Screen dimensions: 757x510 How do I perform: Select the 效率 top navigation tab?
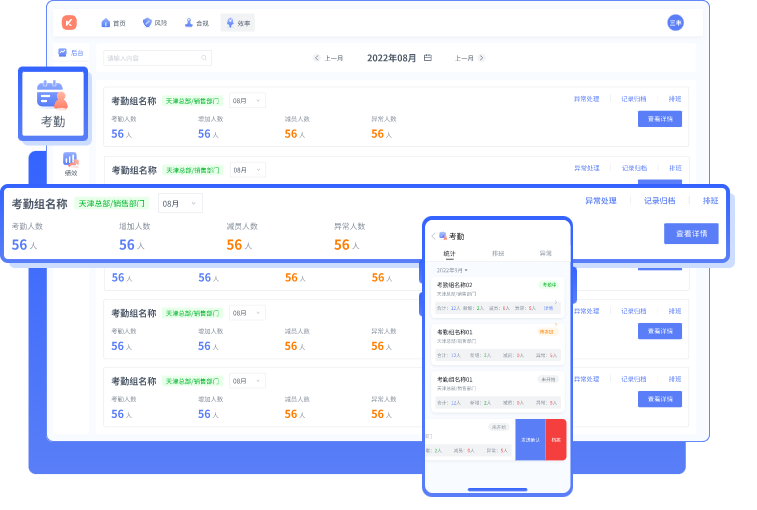237,22
